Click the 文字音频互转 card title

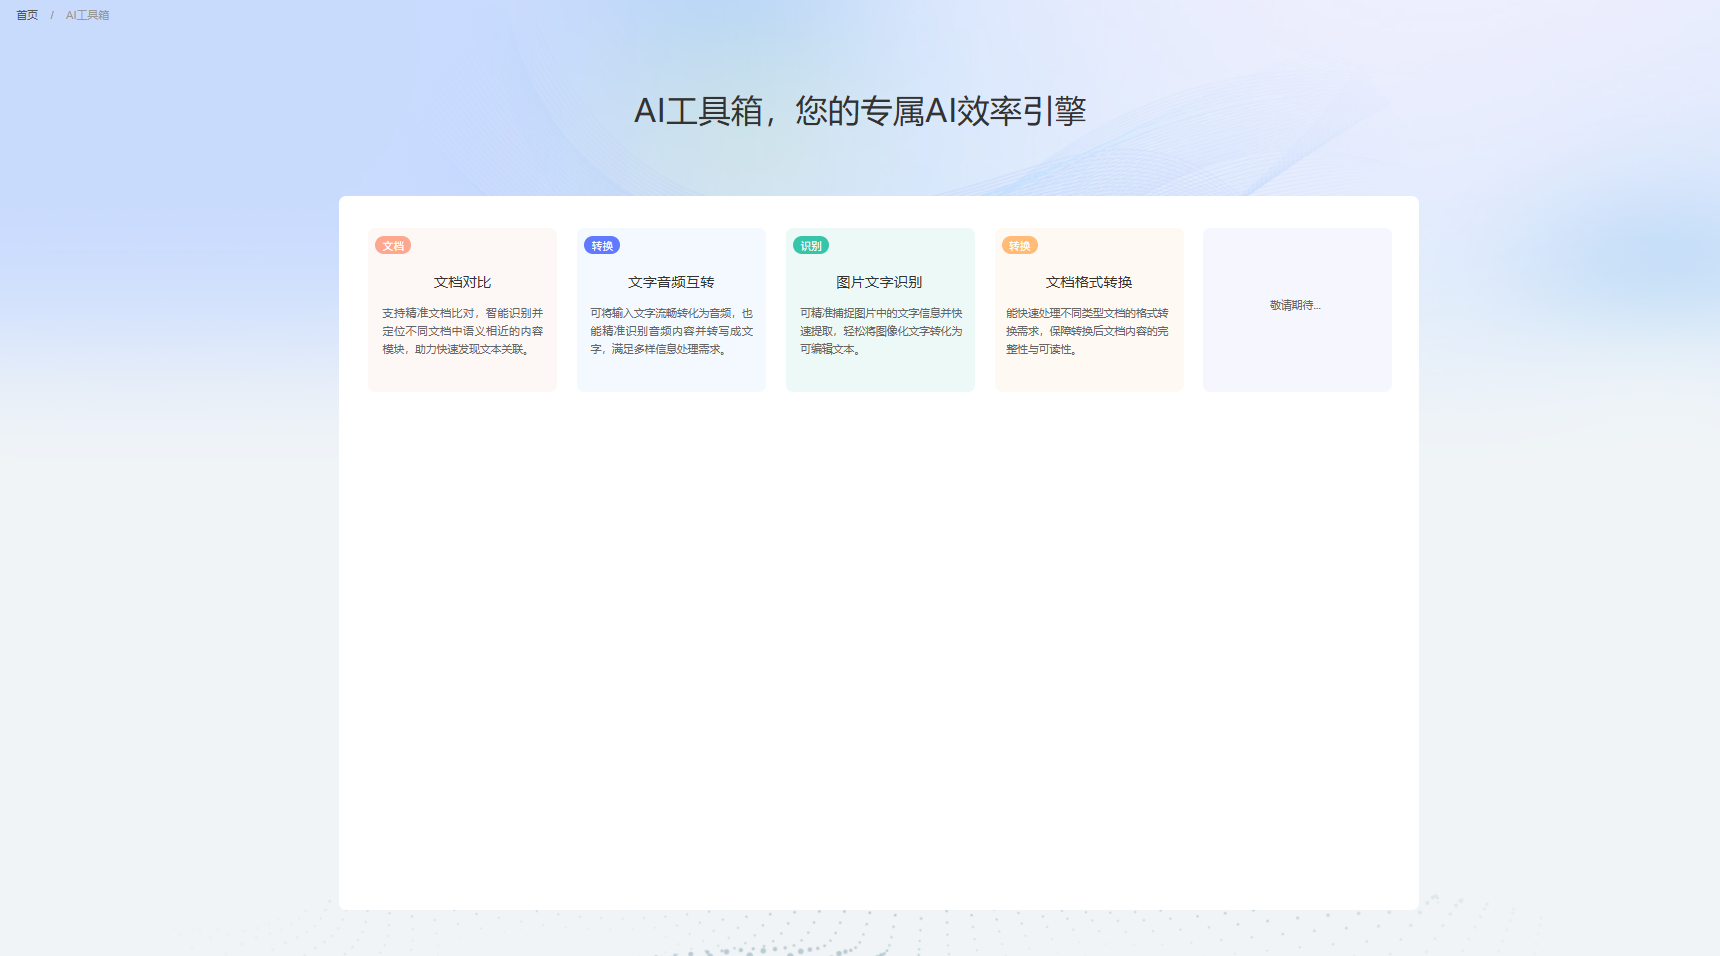[671, 282]
